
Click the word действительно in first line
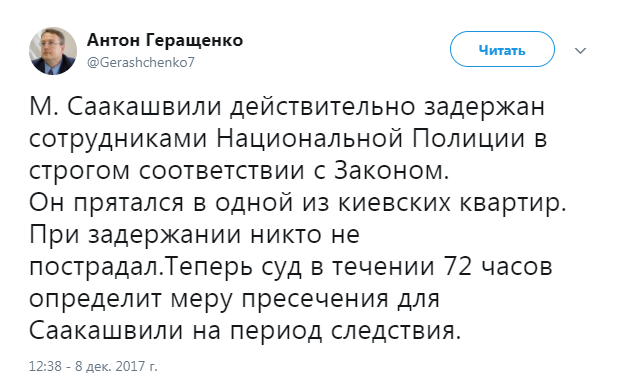coord(322,108)
